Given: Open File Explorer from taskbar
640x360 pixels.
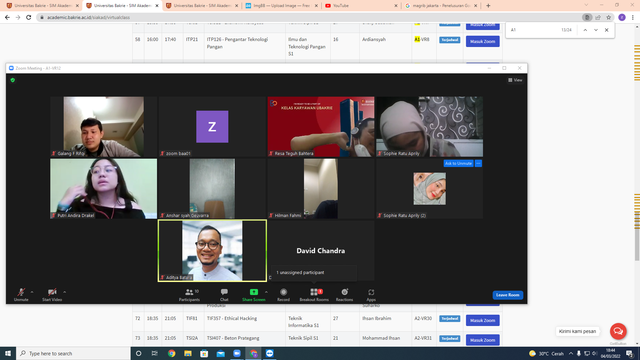Looking at the screenshot, I should tap(188, 353).
